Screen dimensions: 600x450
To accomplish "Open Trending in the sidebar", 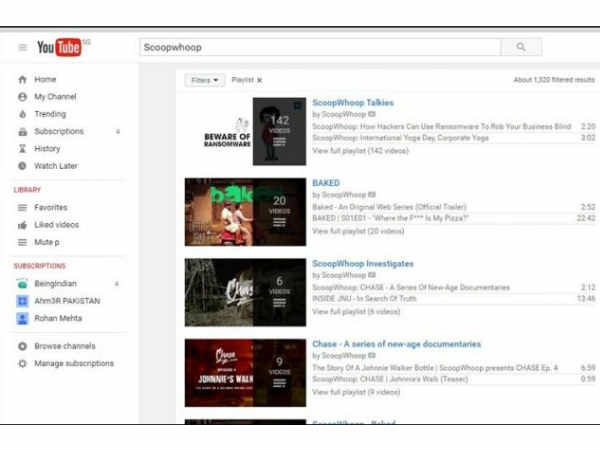I will click(x=50, y=114).
